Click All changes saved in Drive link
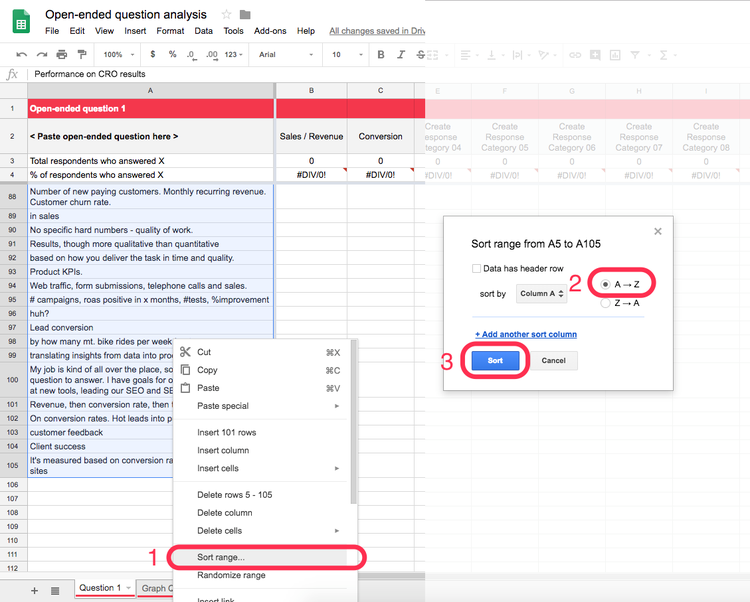 tap(377, 31)
